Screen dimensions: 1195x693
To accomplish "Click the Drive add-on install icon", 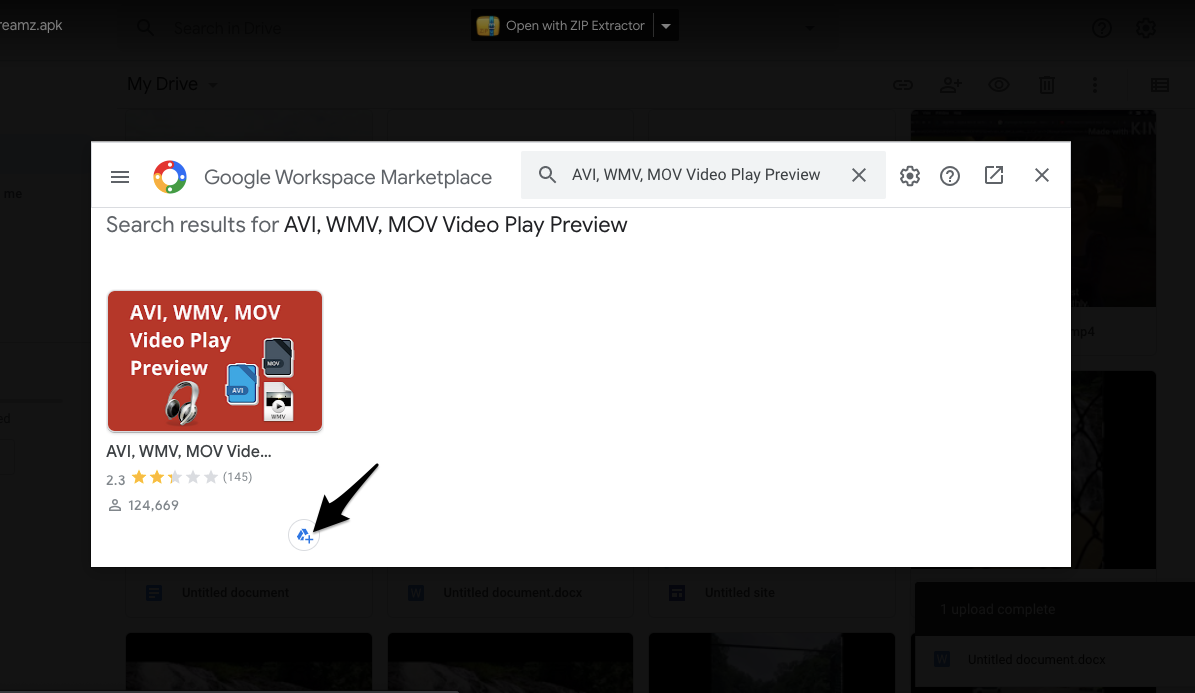I will (304, 536).
